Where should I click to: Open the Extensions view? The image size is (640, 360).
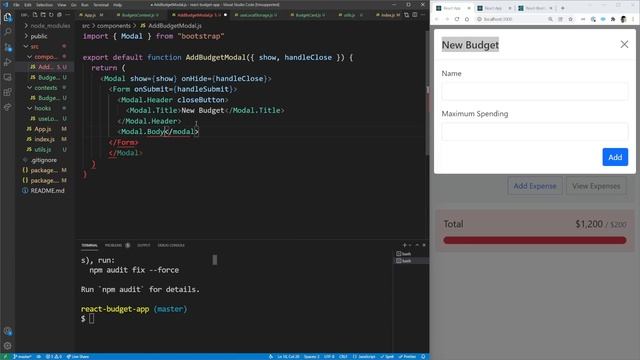tap(7, 92)
